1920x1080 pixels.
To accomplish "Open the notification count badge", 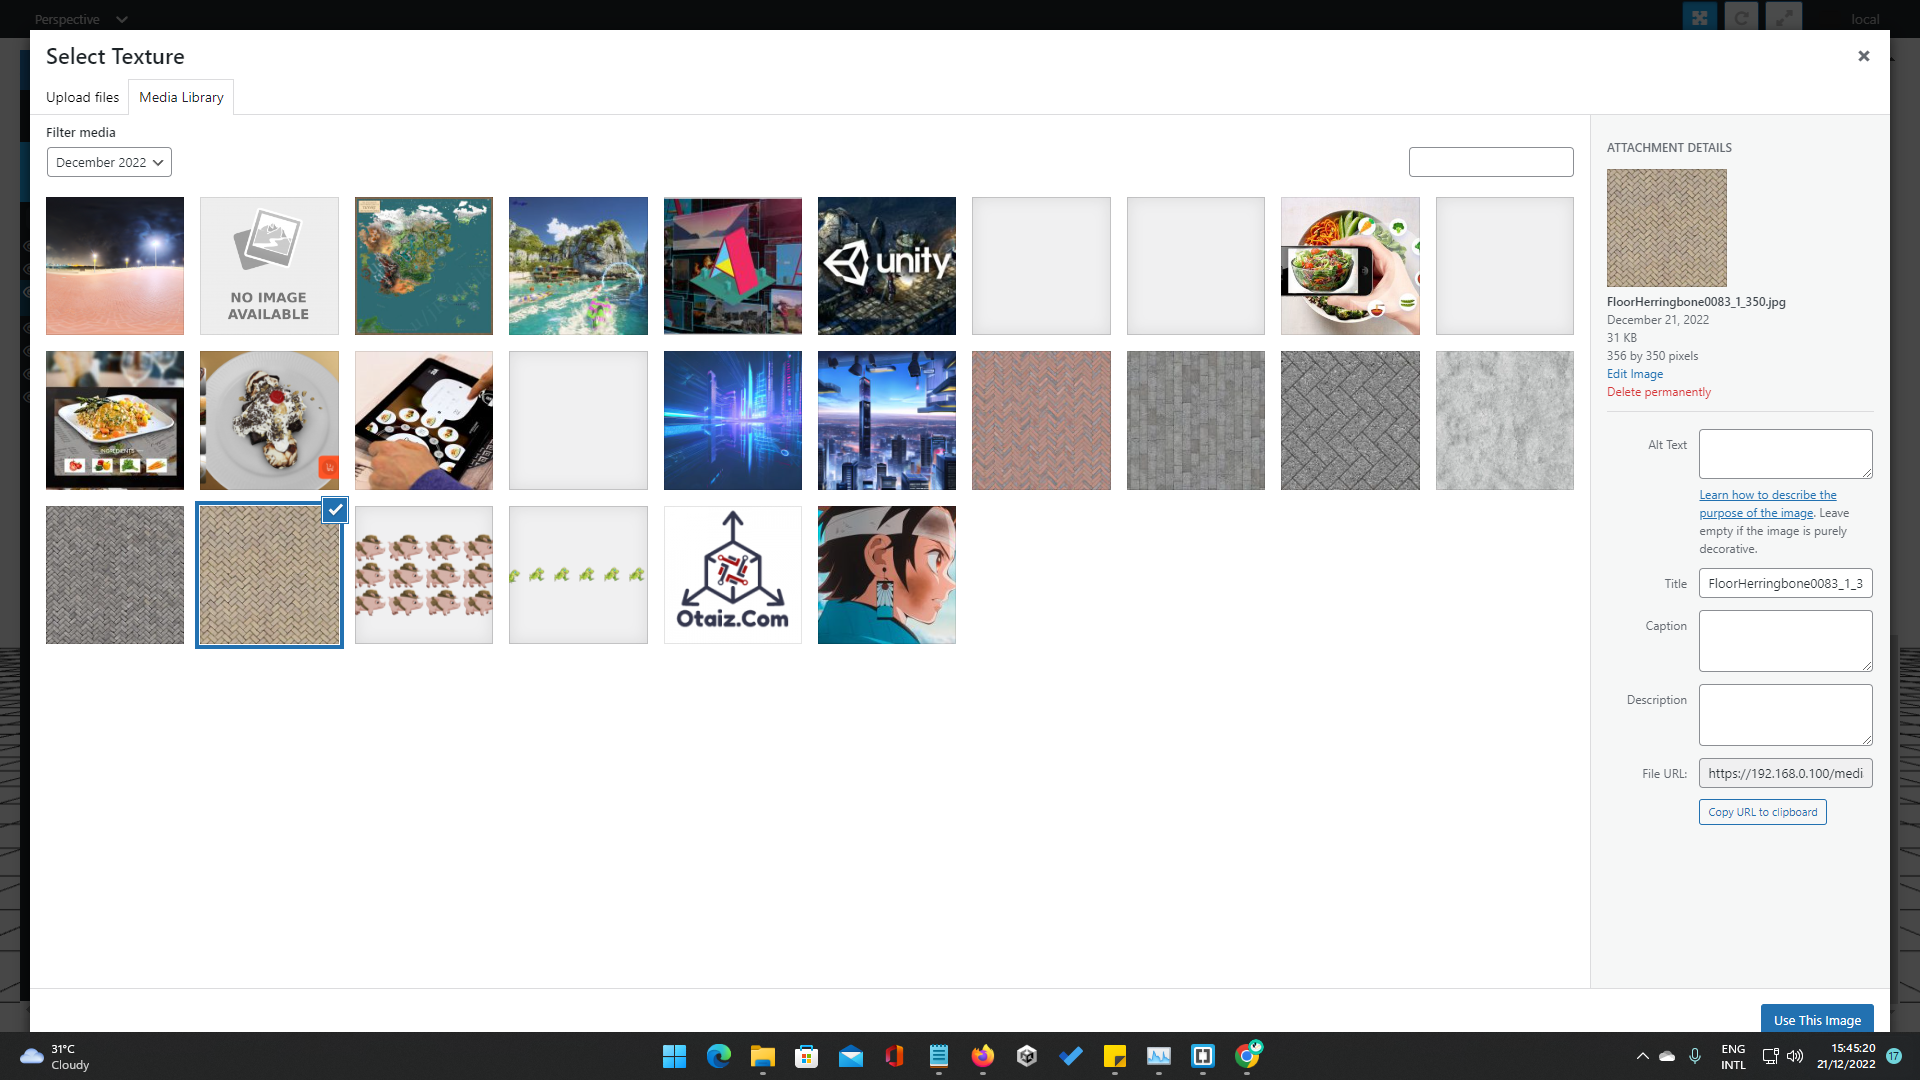I will 1894,1056.
